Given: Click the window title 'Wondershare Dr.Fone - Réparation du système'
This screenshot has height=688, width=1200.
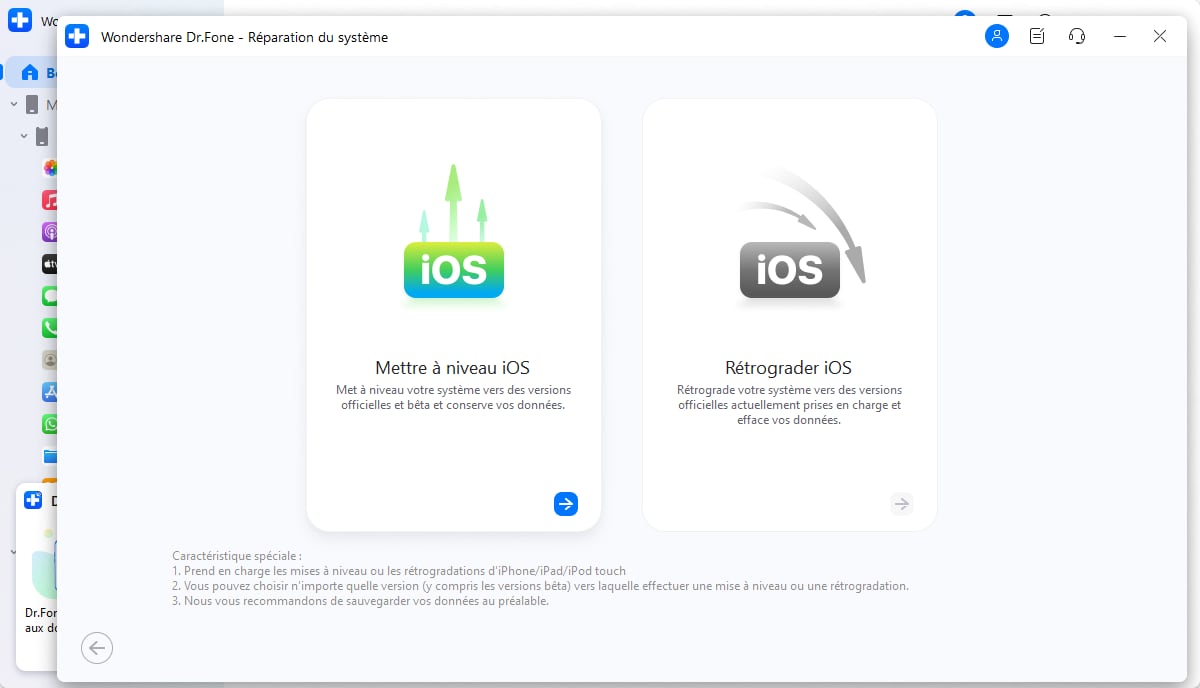Looking at the screenshot, I should (x=244, y=37).
